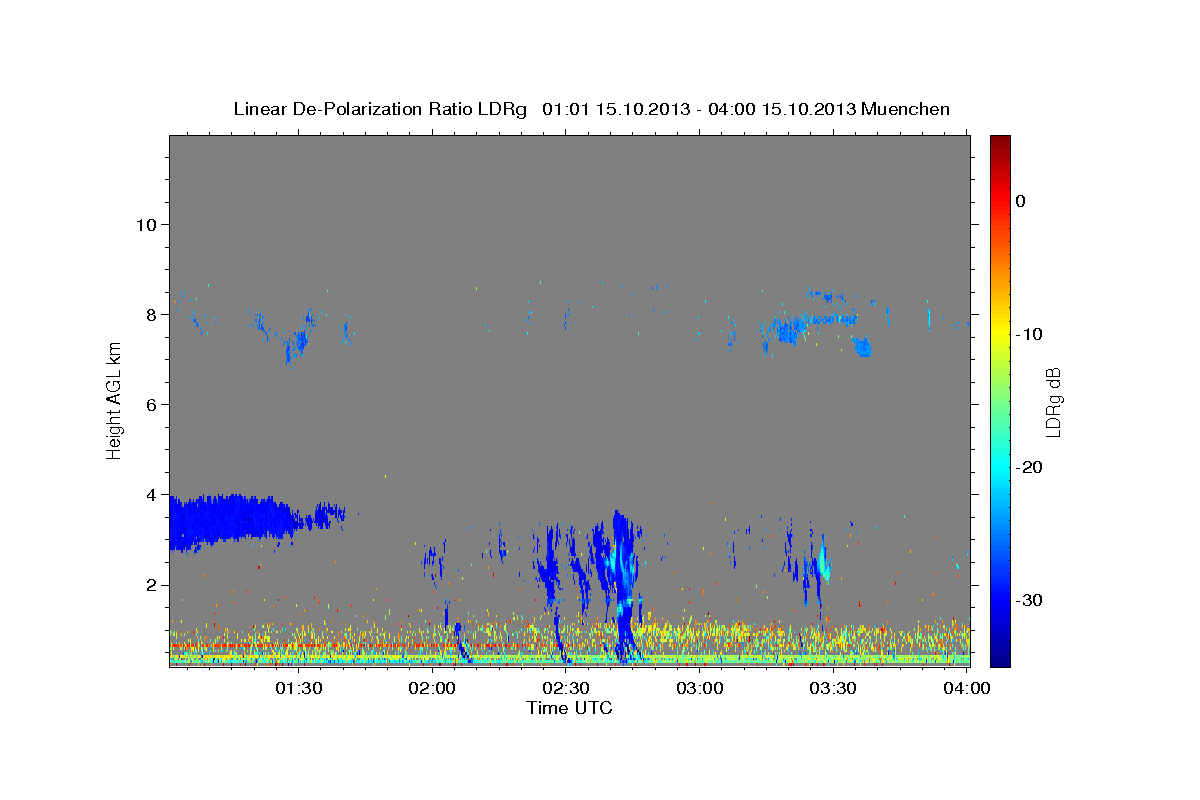Image resolution: width=1200 pixels, height=800 pixels.
Task: Click the height tick label 10
Action: [x=145, y=224]
